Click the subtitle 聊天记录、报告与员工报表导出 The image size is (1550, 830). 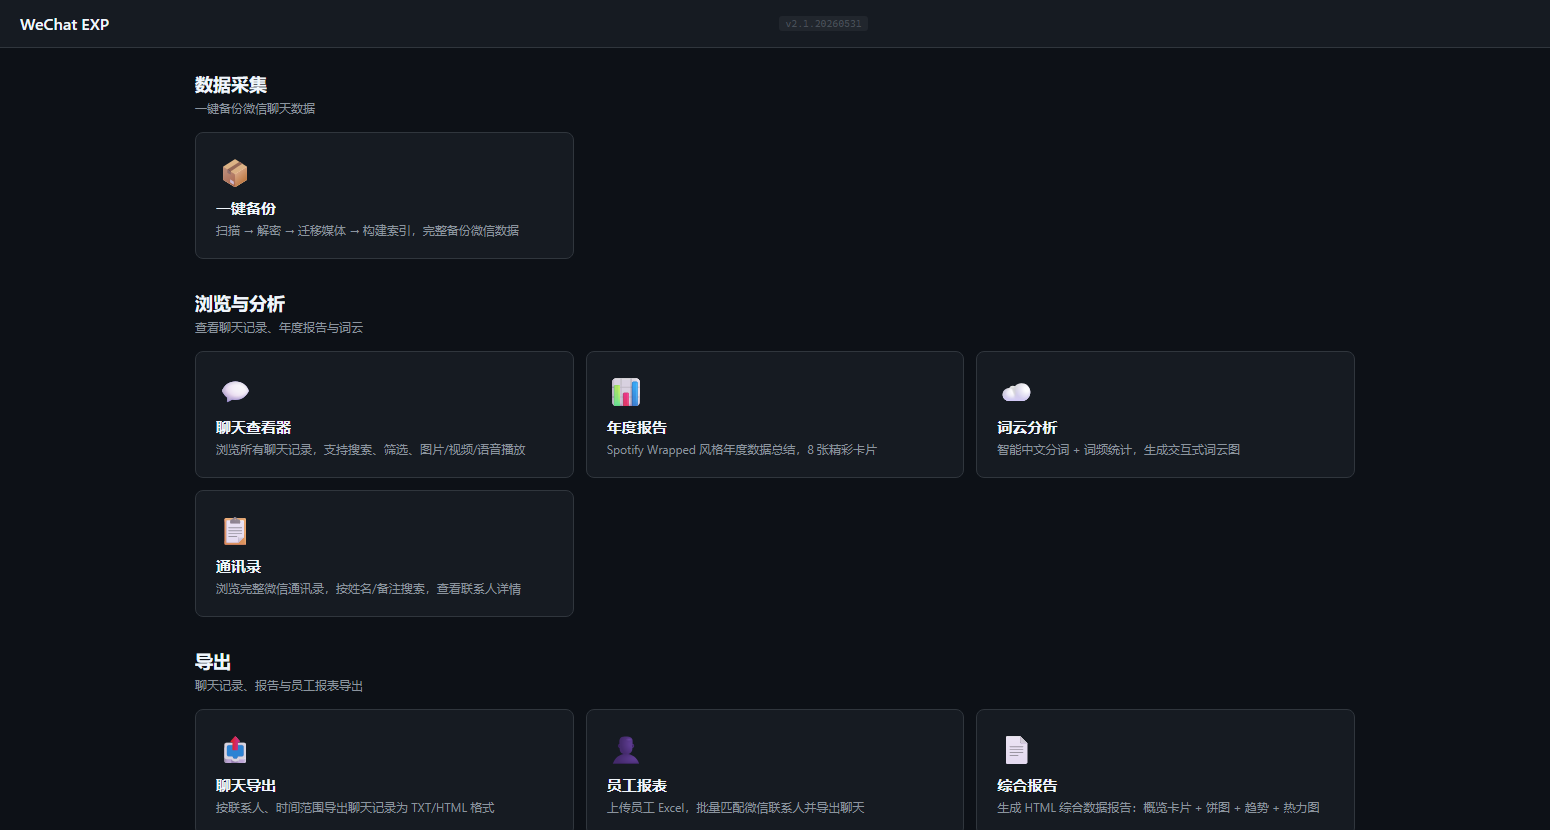click(279, 686)
